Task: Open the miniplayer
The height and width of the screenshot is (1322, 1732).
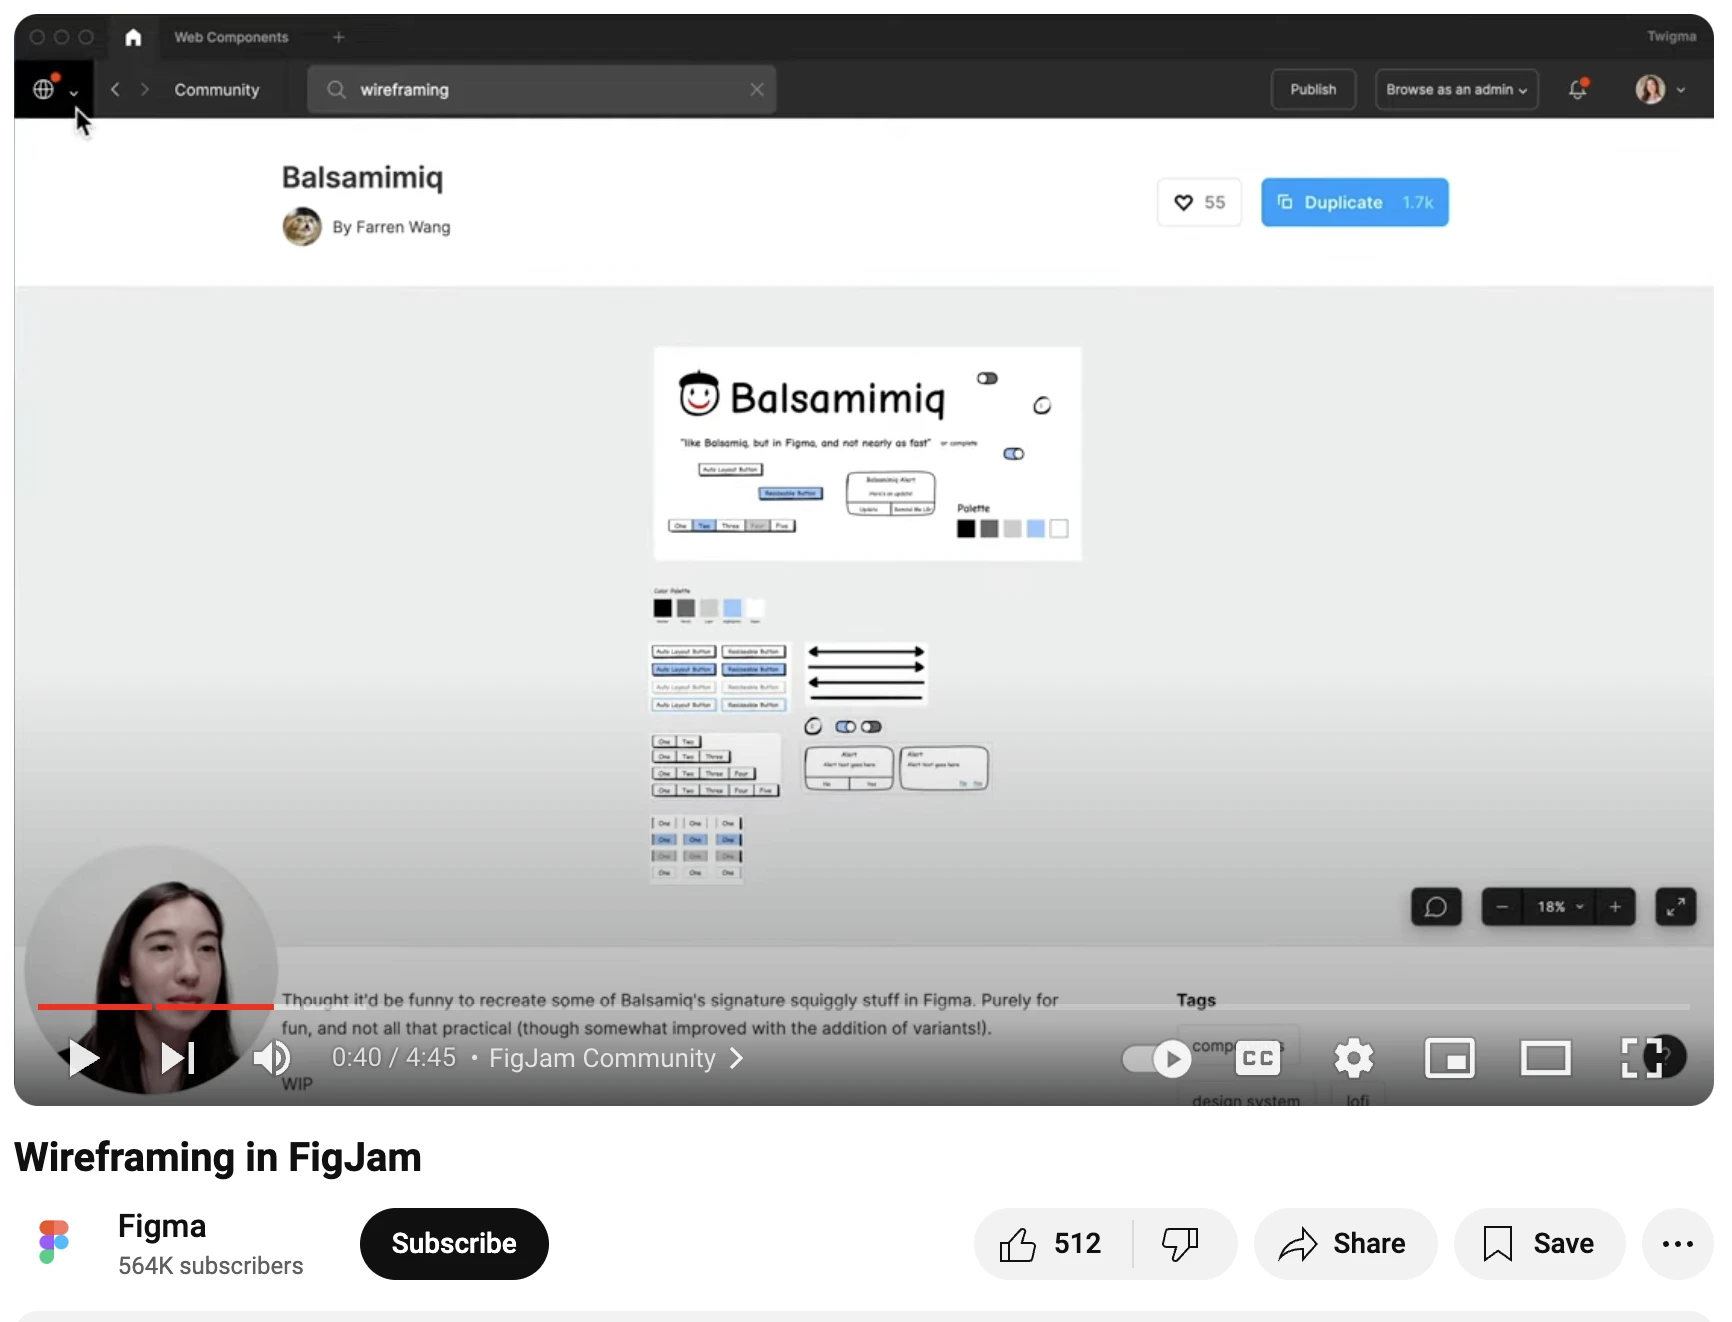Action: [x=1450, y=1058]
